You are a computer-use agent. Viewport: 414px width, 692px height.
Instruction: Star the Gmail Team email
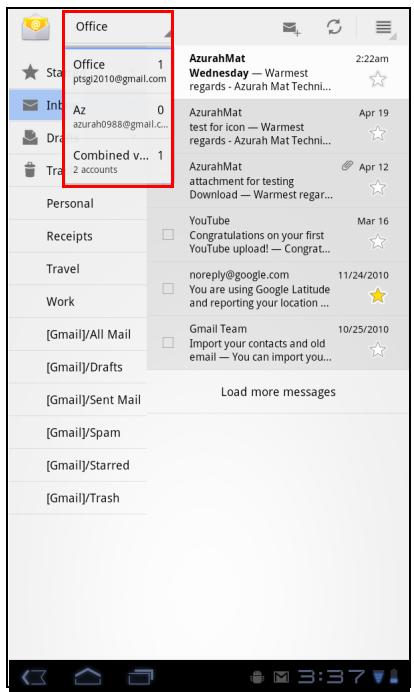(378, 350)
